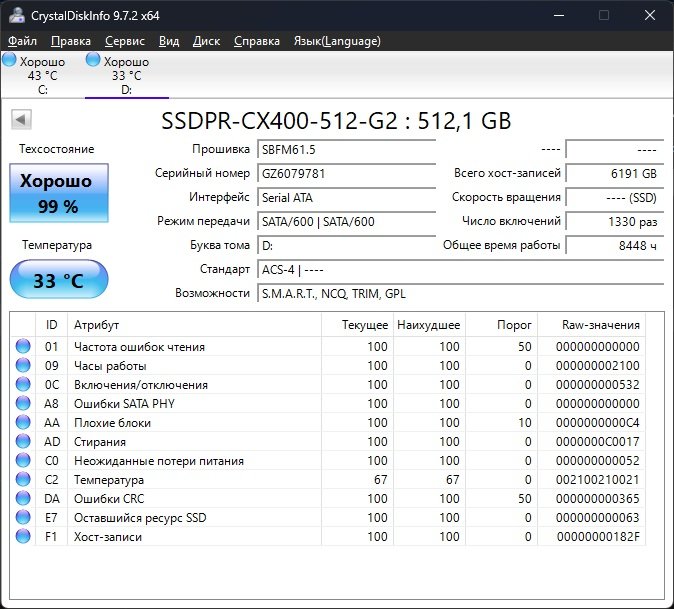This screenshot has height=609, width=674.
Task: Click the previous disk arrow button
Action: [x=20, y=120]
